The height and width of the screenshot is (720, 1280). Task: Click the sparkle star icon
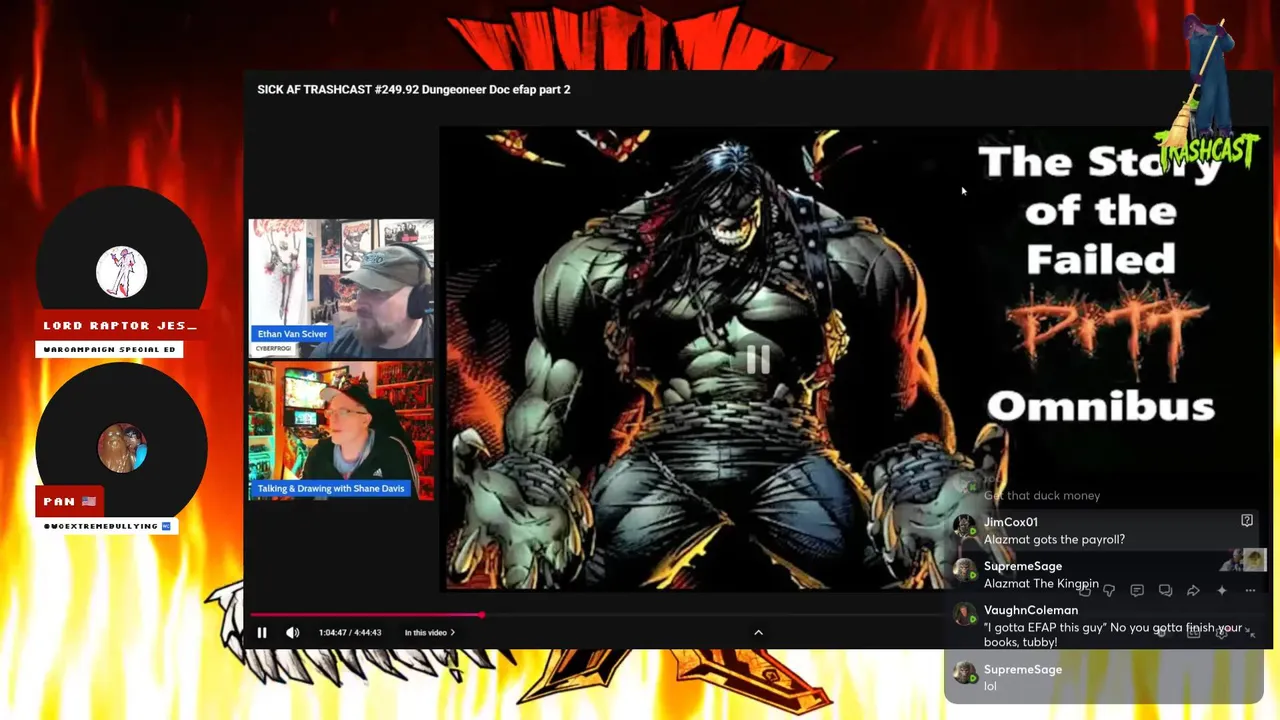point(1221,591)
